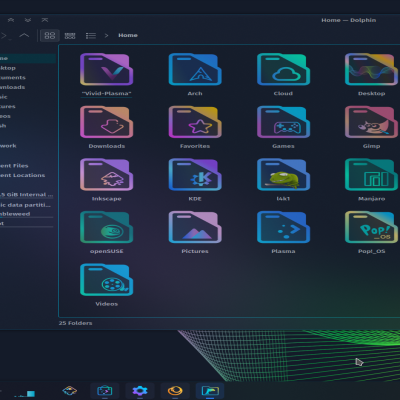Click the double down-chevron title bar button
Viewport: 400px width, 400px height.
click(x=28, y=20)
